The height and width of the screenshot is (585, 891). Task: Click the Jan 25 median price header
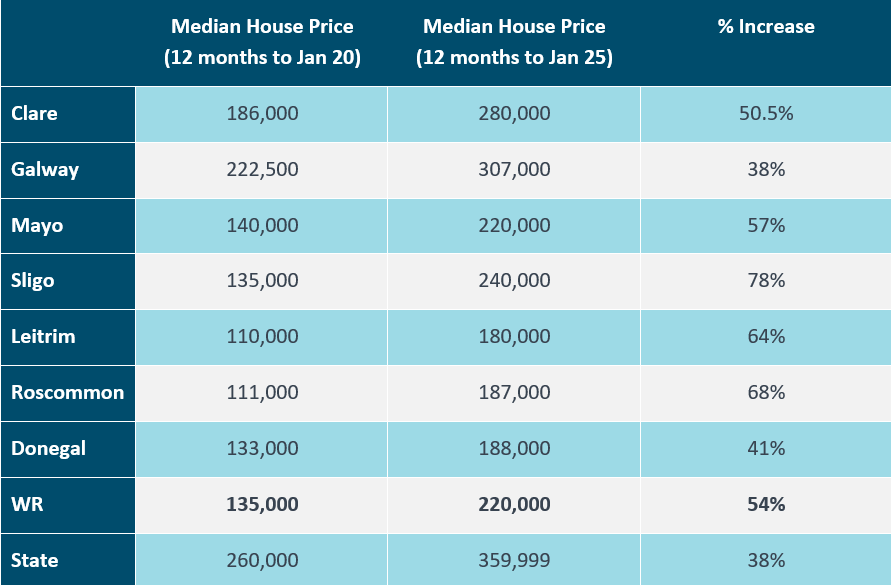point(514,42)
